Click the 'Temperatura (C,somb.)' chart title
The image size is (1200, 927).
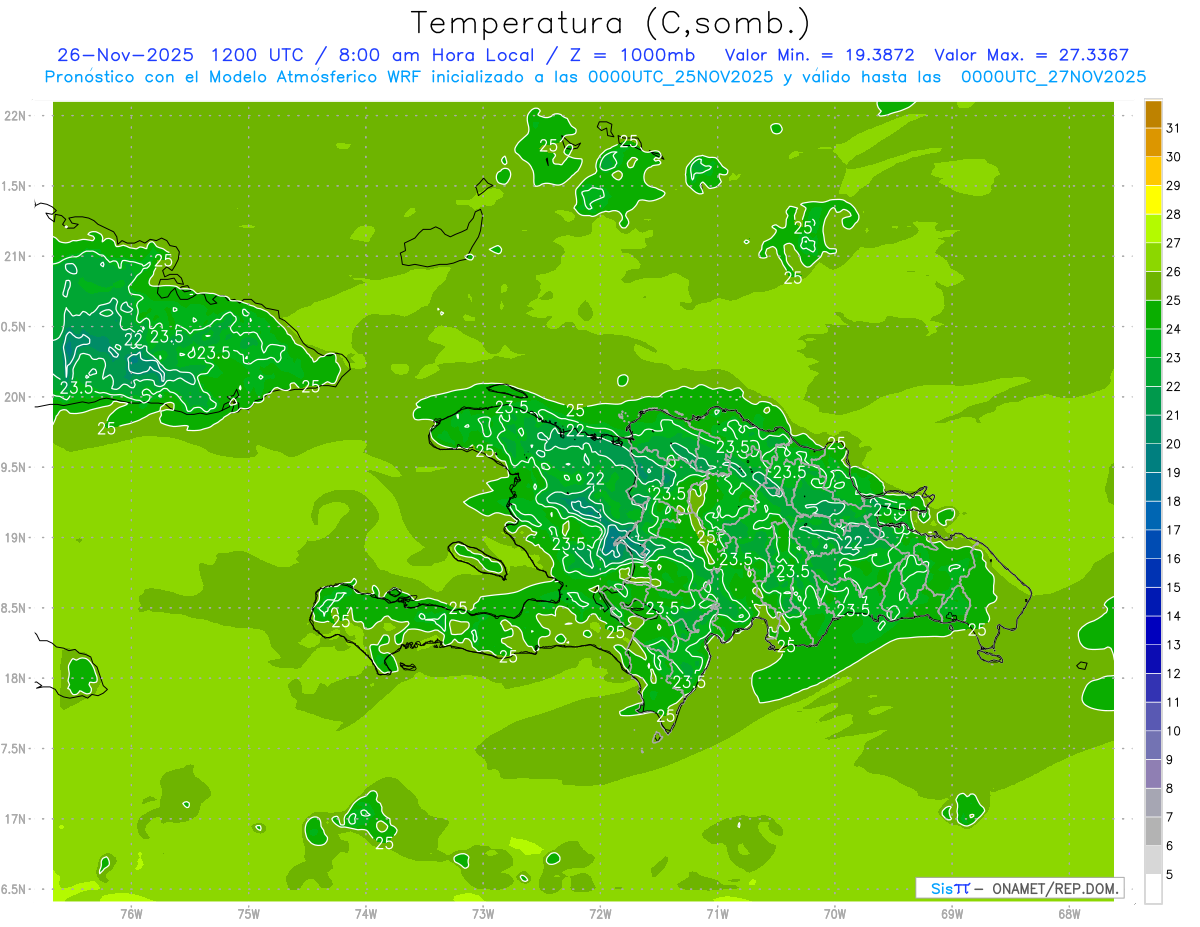click(611, 23)
